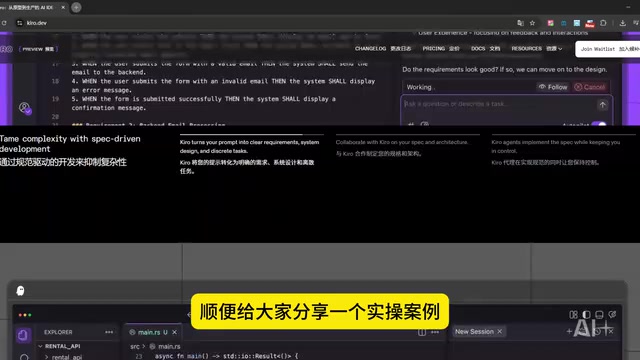This screenshot has width=640, height=360.
Task: Toggle the bottom panel layout icon in IDE
Action: tap(599, 314)
